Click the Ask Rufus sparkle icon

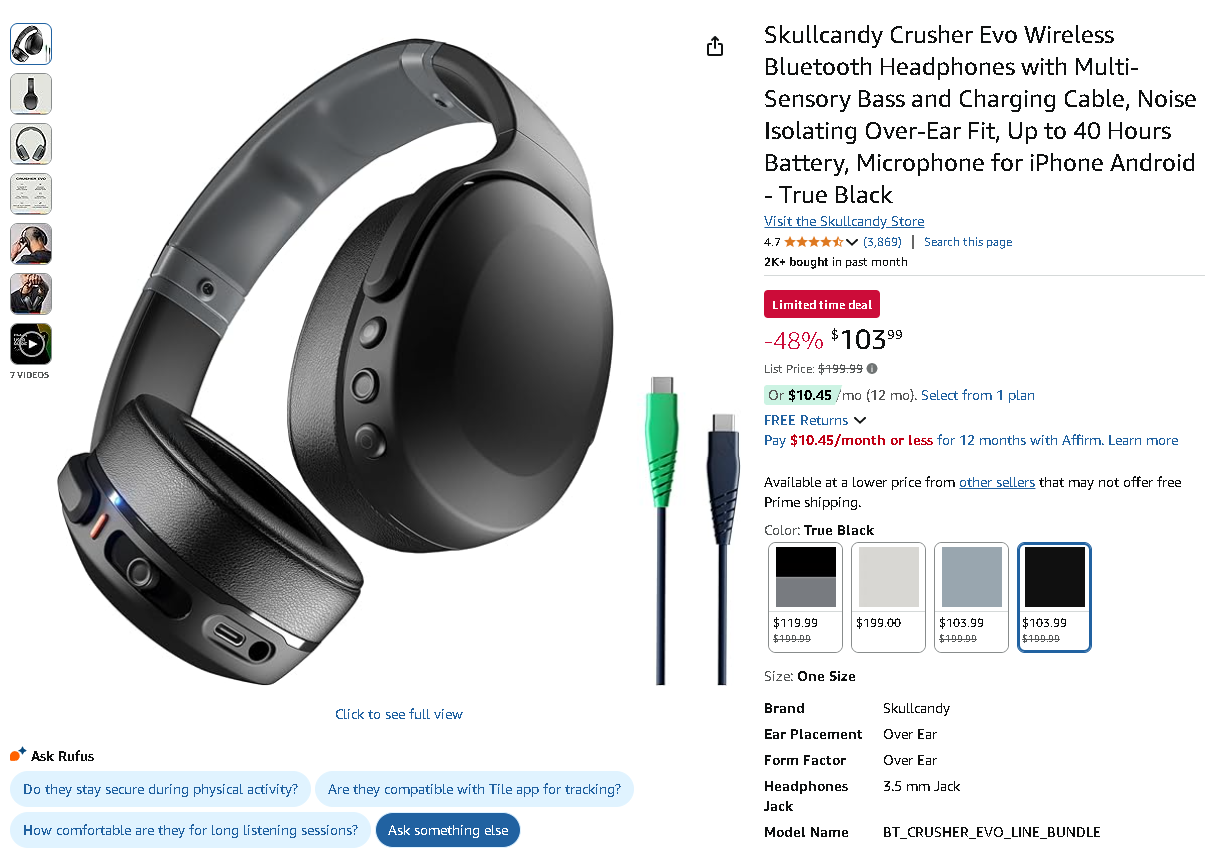(x=18, y=755)
